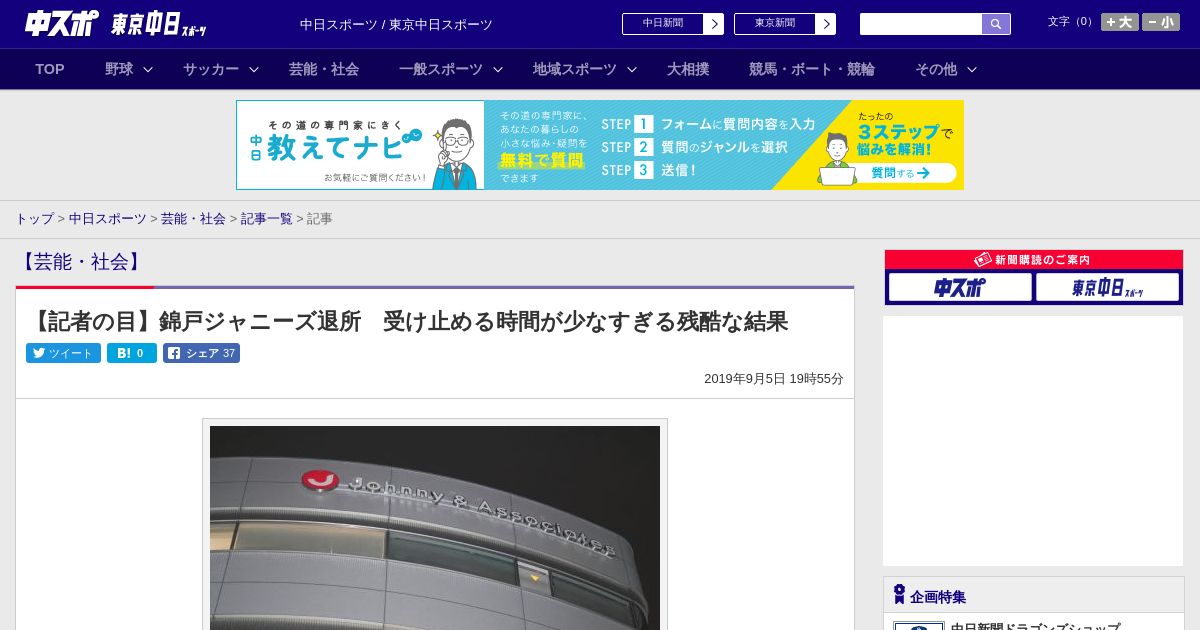Expand 野球 dropdown chevron
Screen dimensions: 1200x630
coord(148,69)
